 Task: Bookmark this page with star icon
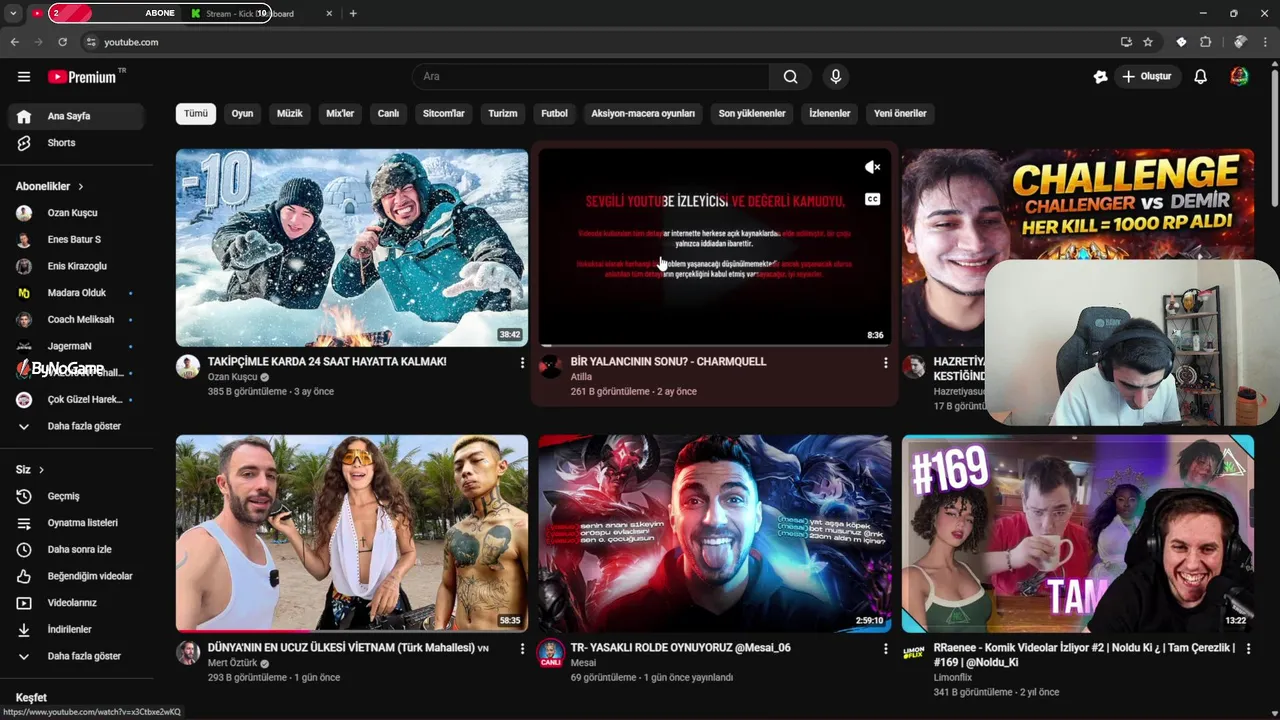point(1148,42)
